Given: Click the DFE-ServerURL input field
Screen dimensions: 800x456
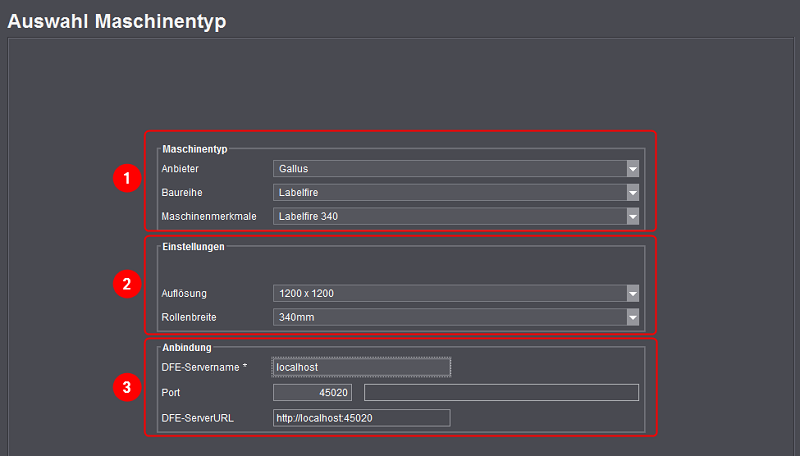Looking at the screenshot, I should click(361, 418).
